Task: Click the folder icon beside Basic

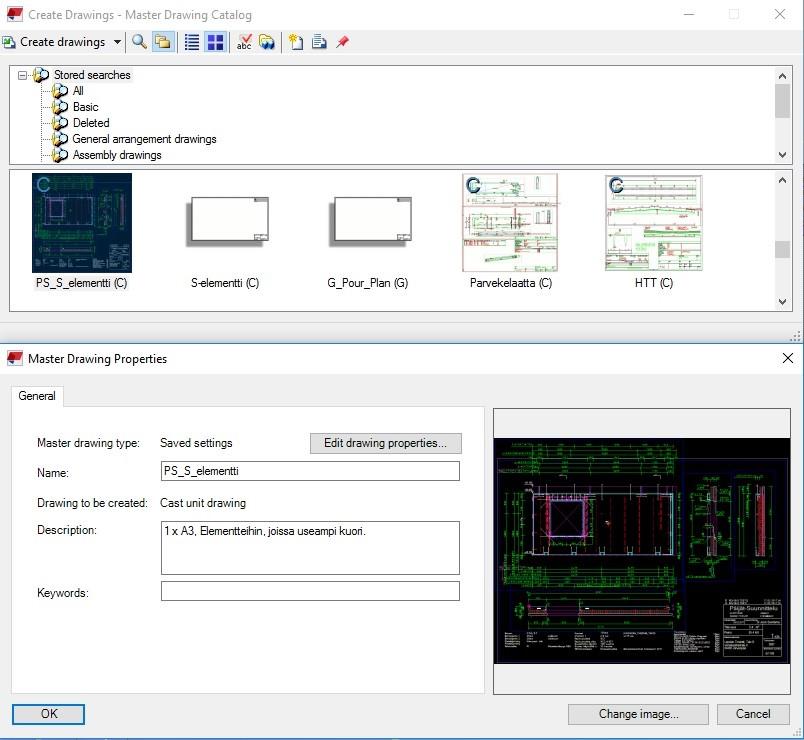Action: (x=60, y=107)
